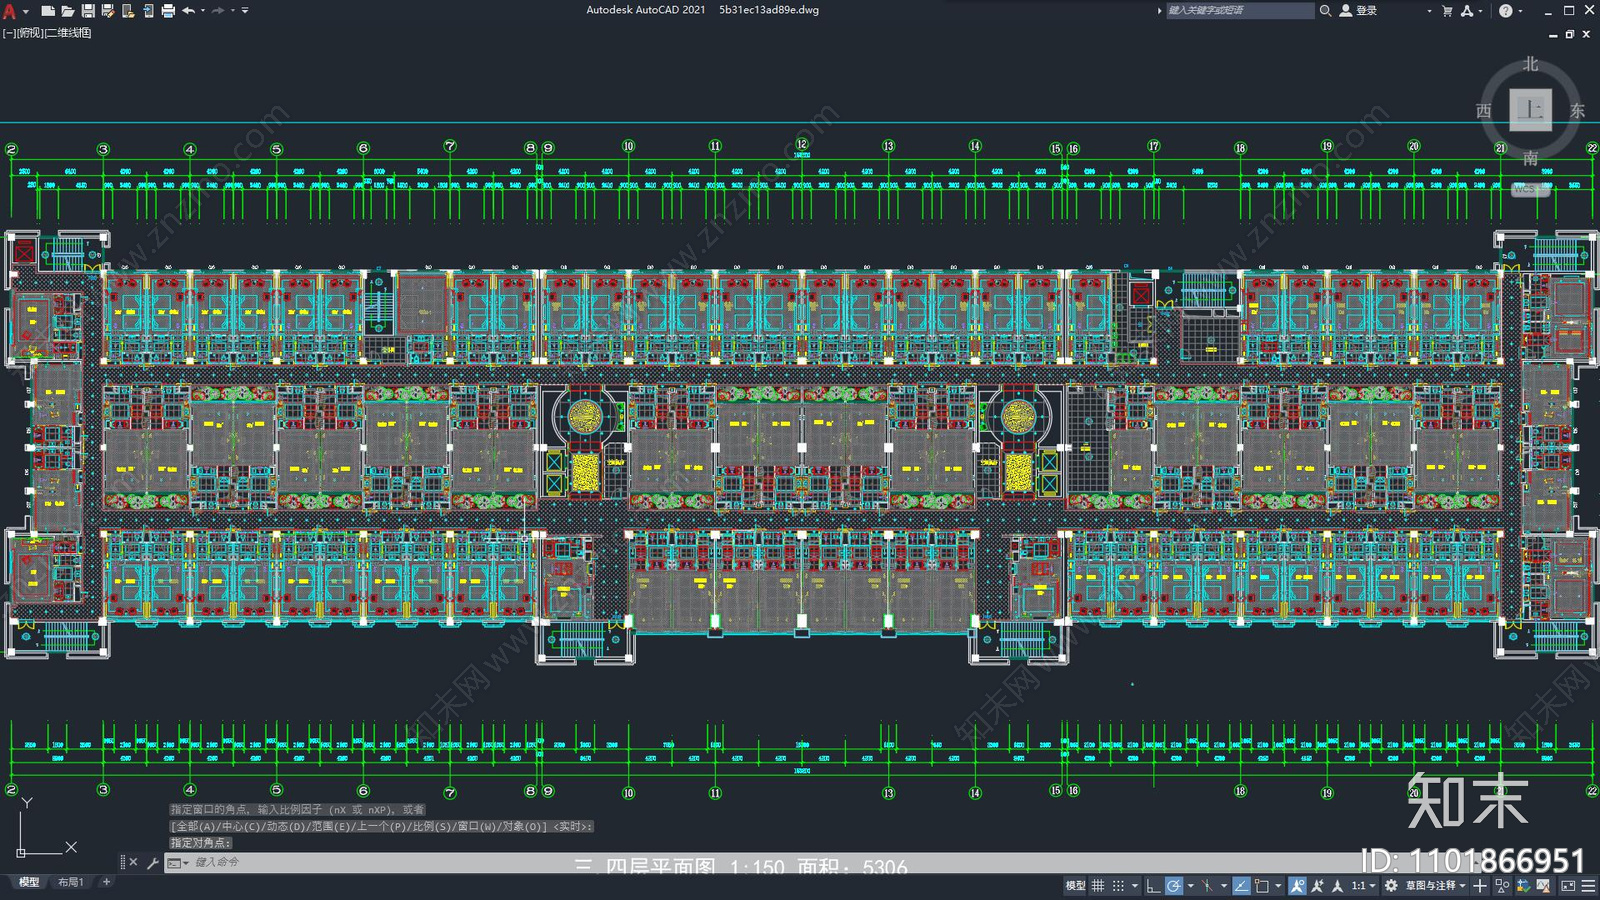The image size is (1600, 900).
Task: Click the Clean Screen icon
Action: [x=1567, y=886]
